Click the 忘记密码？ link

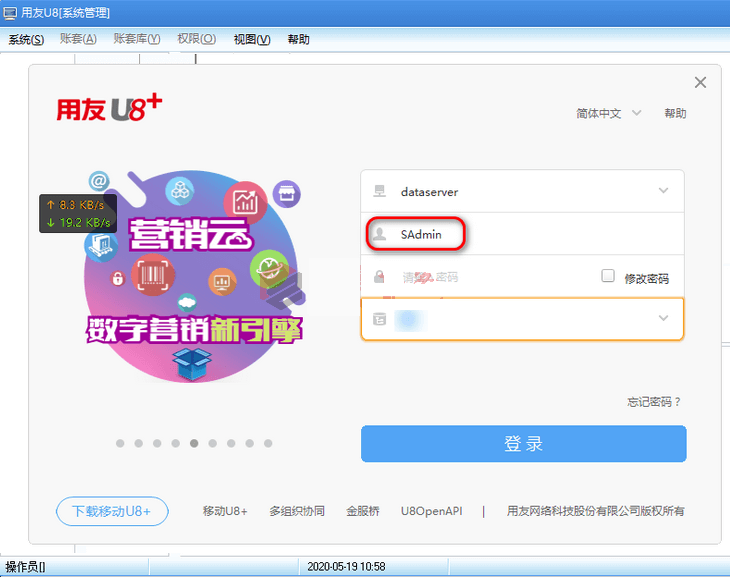pos(654,402)
